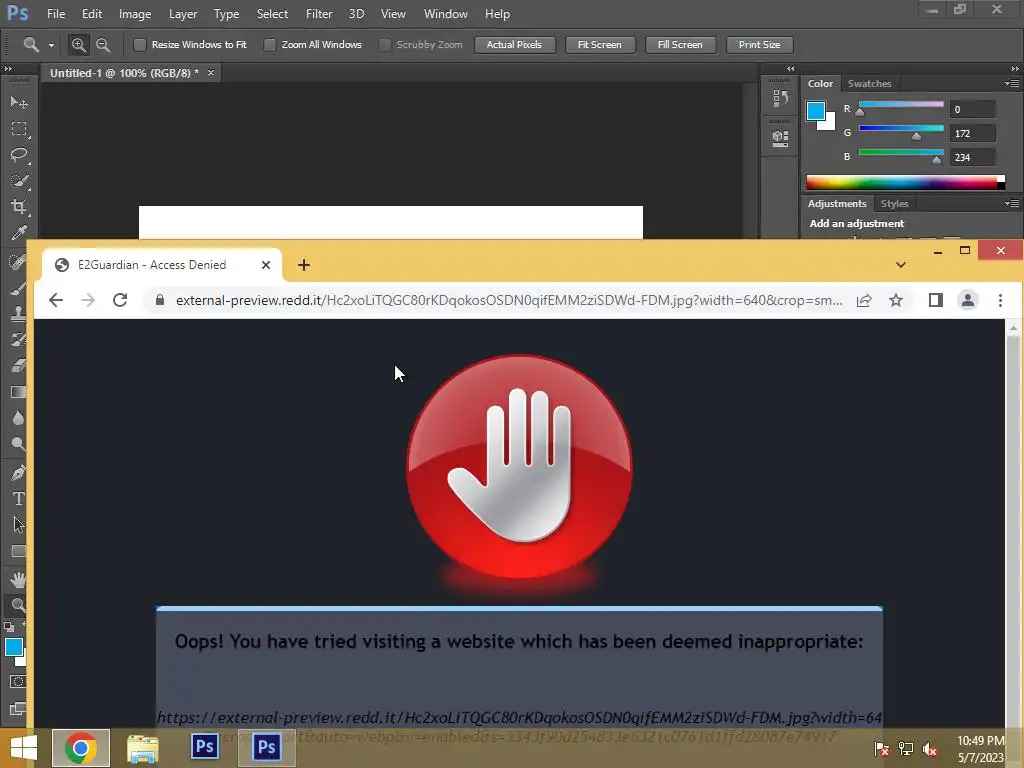Click the Fit Screen button
This screenshot has height=768, width=1024.
click(x=600, y=44)
